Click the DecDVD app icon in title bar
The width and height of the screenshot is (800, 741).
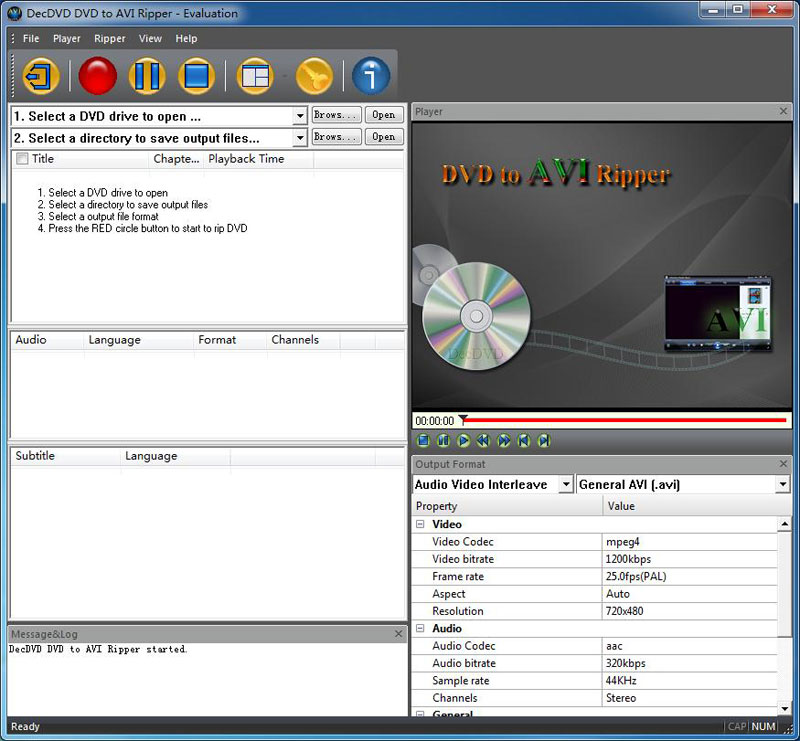coord(14,13)
